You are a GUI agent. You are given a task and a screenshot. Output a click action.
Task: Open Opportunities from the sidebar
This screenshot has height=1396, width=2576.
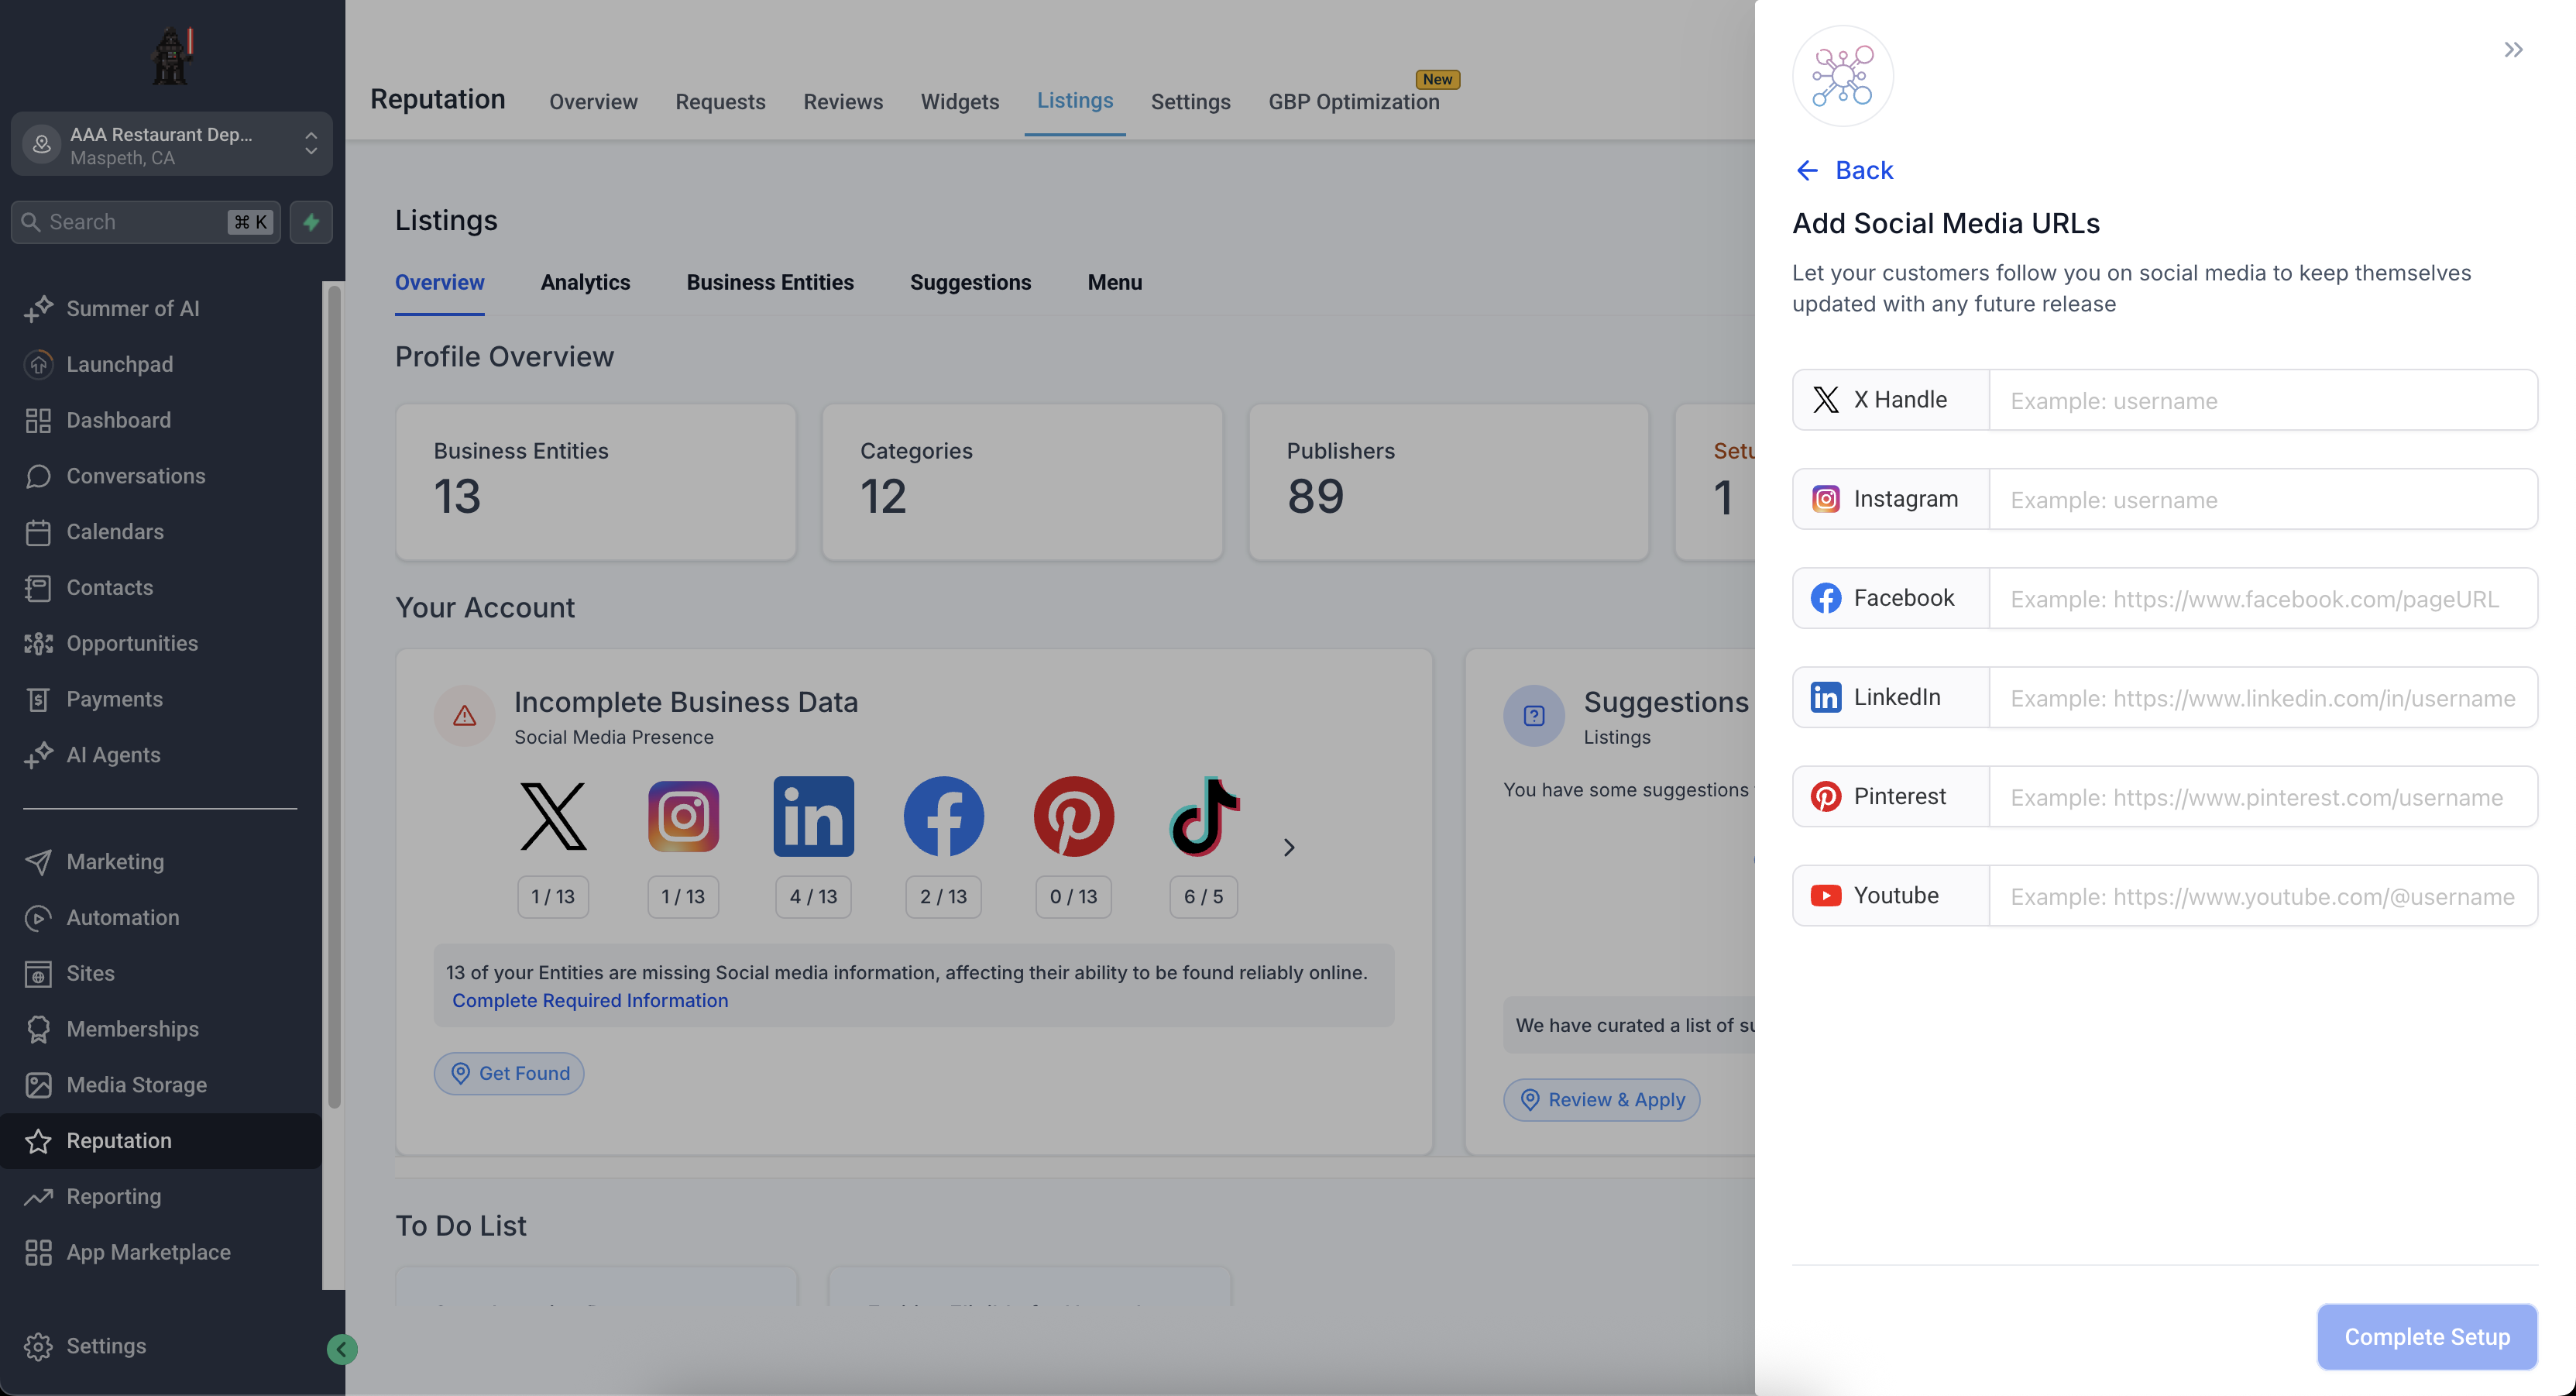coord(132,643)
